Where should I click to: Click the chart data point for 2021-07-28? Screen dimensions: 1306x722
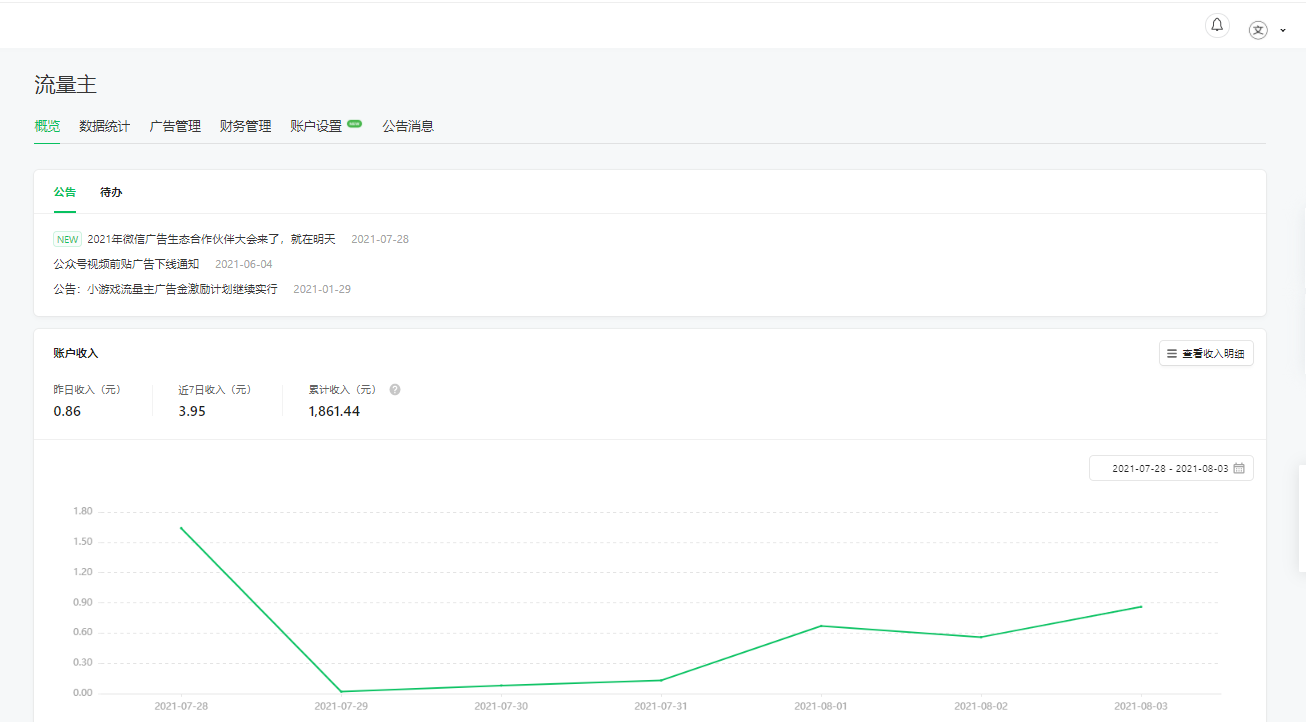[181, 528]
